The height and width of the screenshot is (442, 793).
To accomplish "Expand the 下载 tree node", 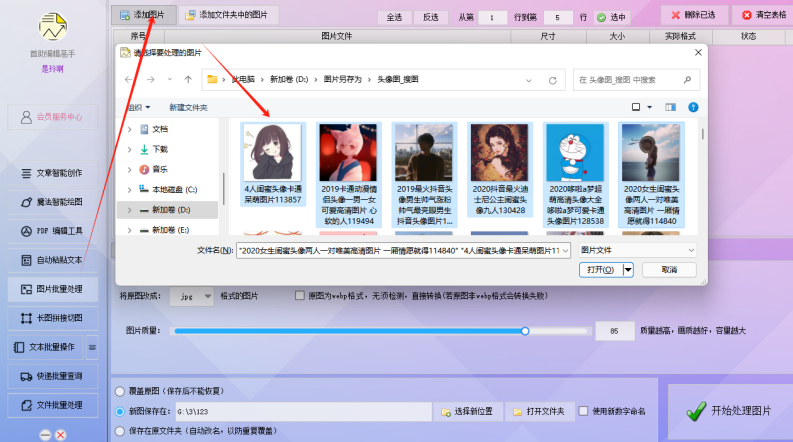I will (129, 149).
